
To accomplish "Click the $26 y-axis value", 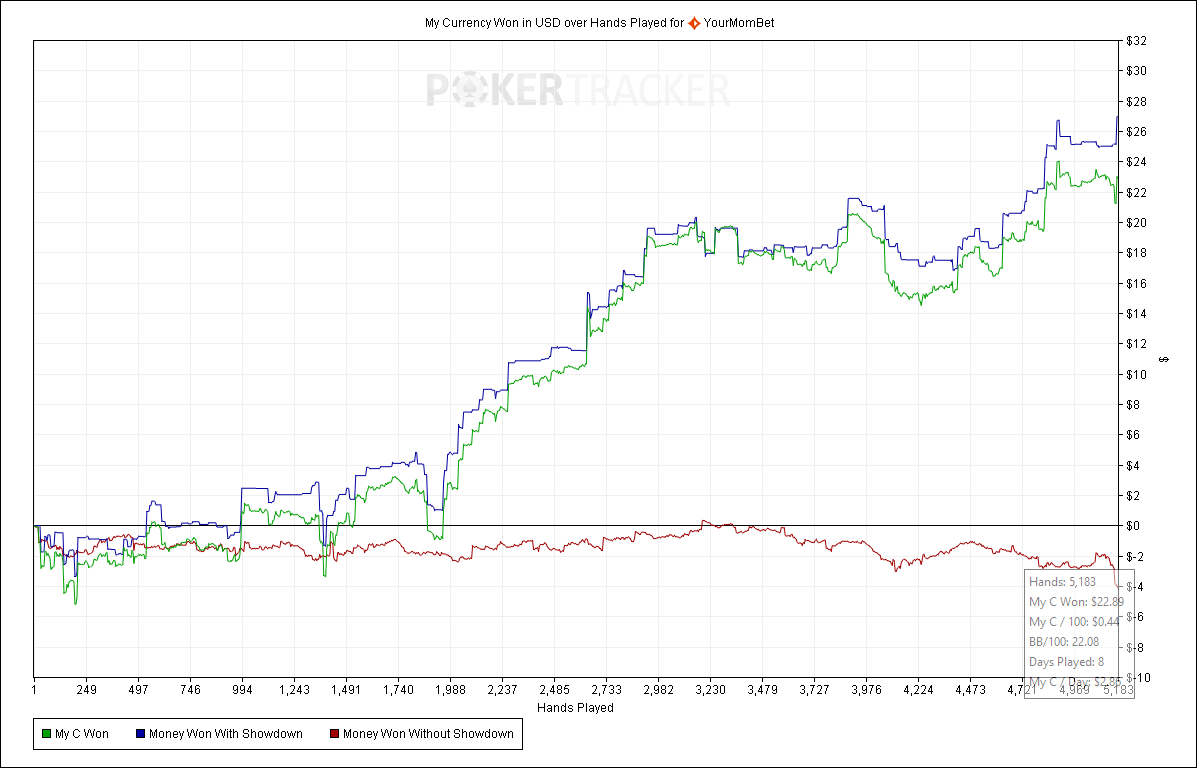I will (x=1136, y=132).
